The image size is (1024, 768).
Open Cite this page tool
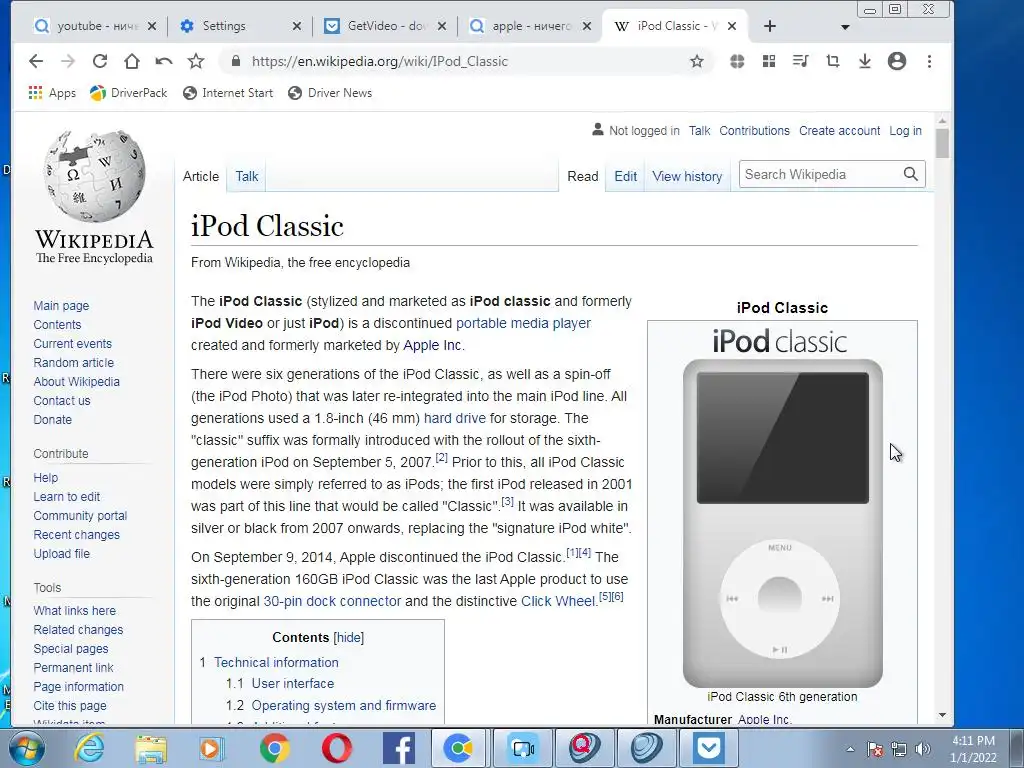70,706
